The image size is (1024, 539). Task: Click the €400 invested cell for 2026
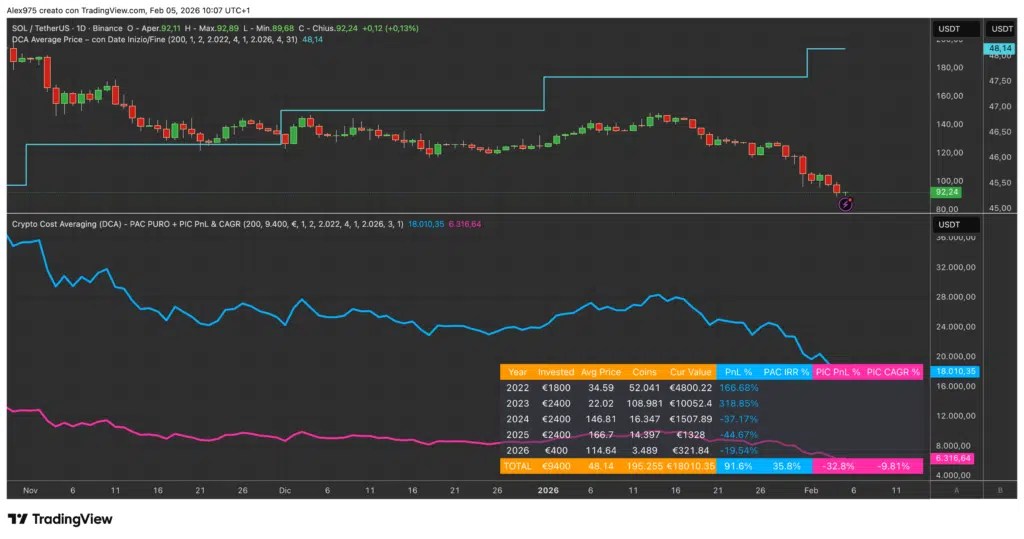coord(556,450)
